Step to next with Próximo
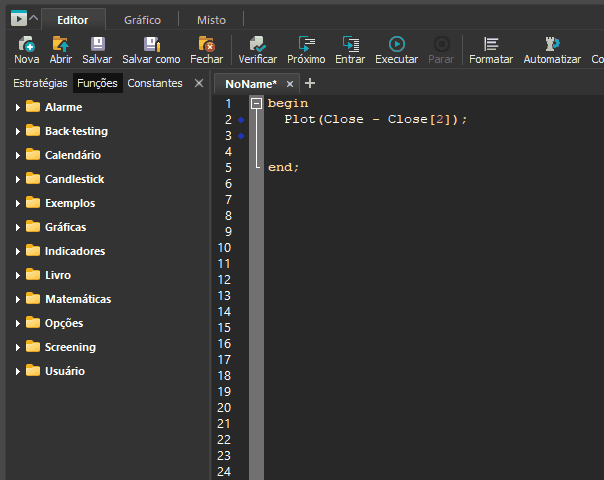Screen dimensions: 604x480 pyautogui.click(x=306, y=50)
